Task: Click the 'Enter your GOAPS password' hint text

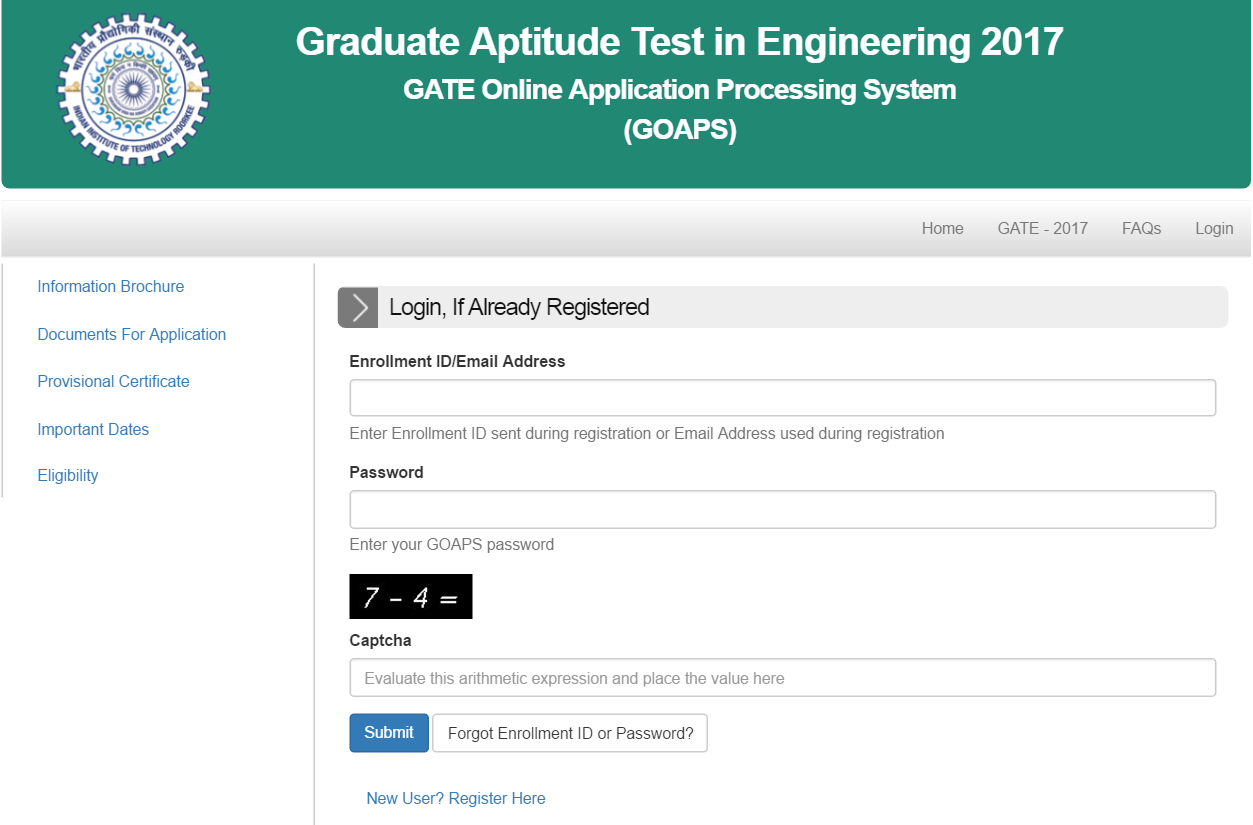Action: tap(451, 545)
